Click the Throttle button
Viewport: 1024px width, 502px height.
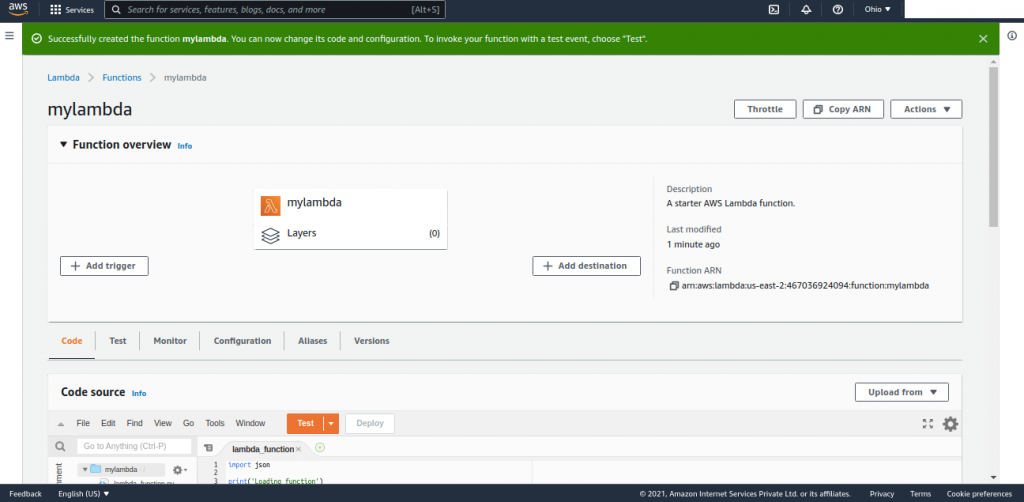765,109
